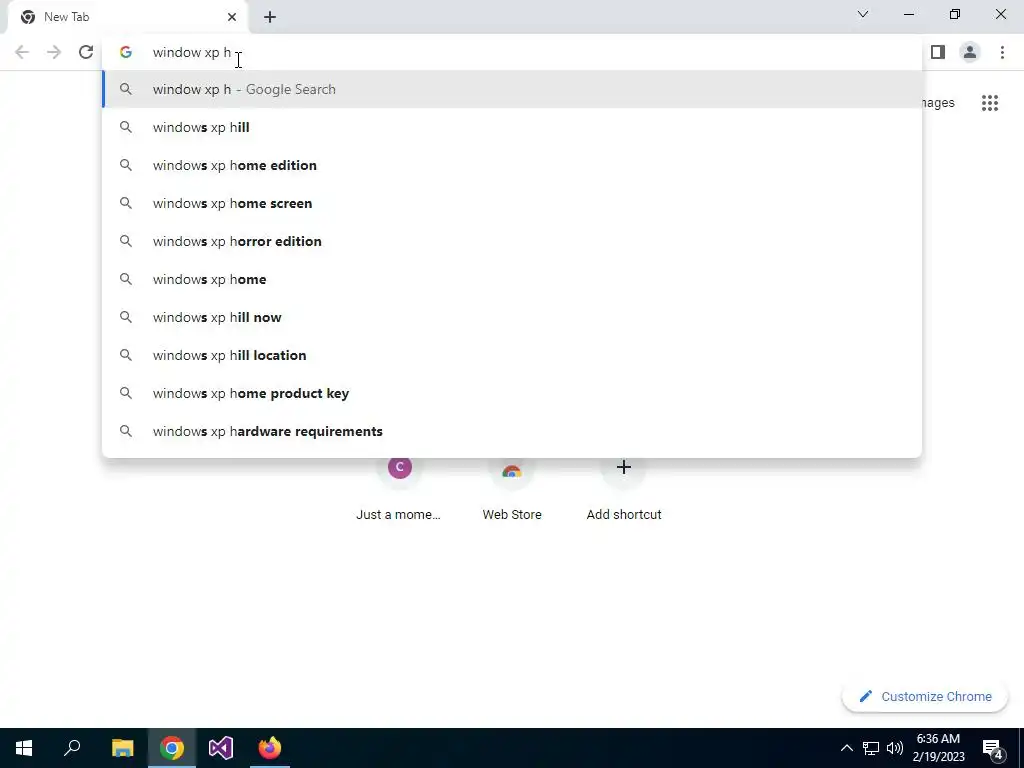1024x768 pixels.
Task: Choose 'windows xp home product key' suggestion
Action: pos(512,392)
